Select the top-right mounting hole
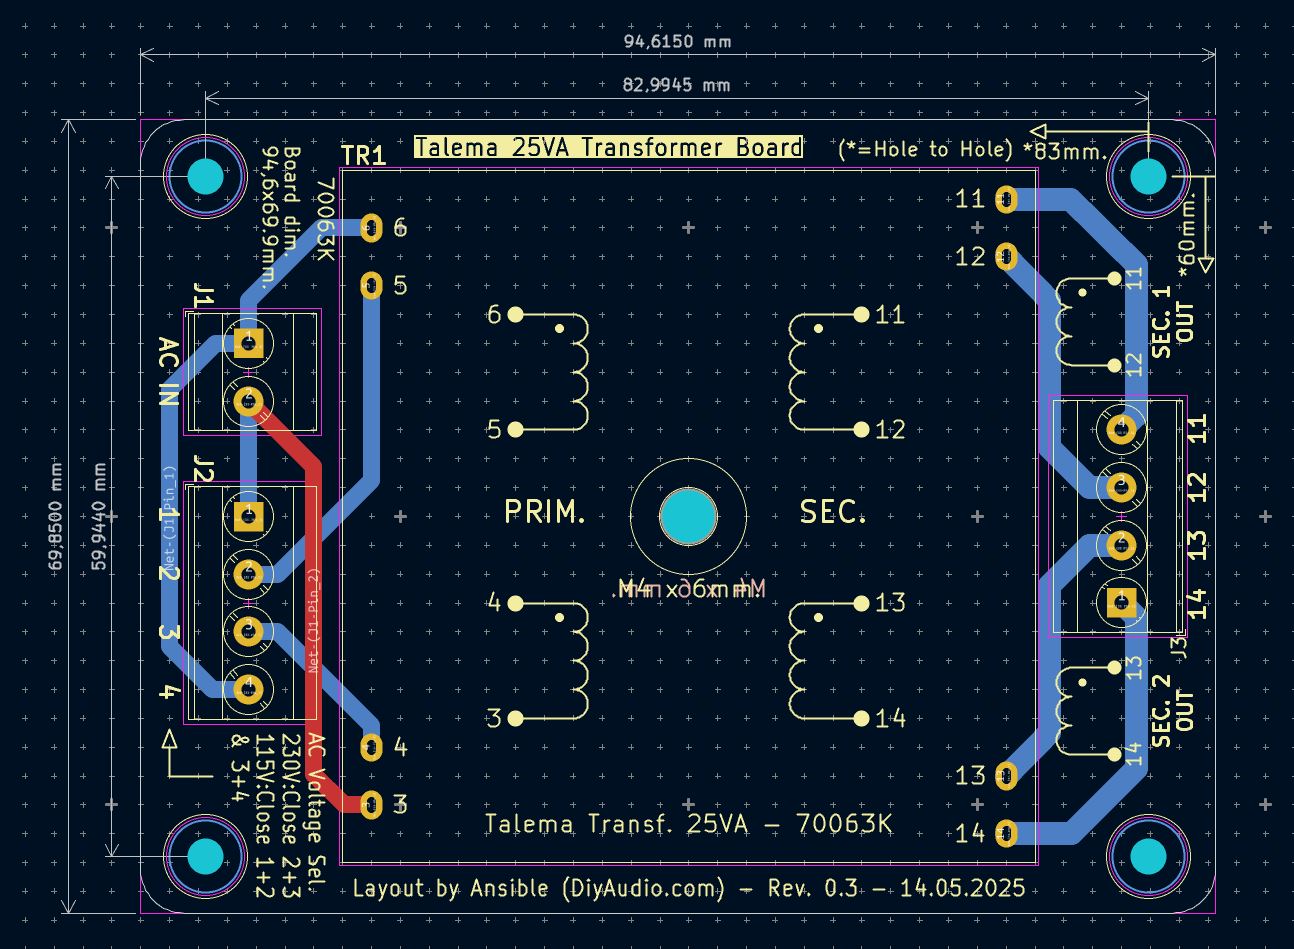Screen dimensions: 1294x949 click(1148, 177)
